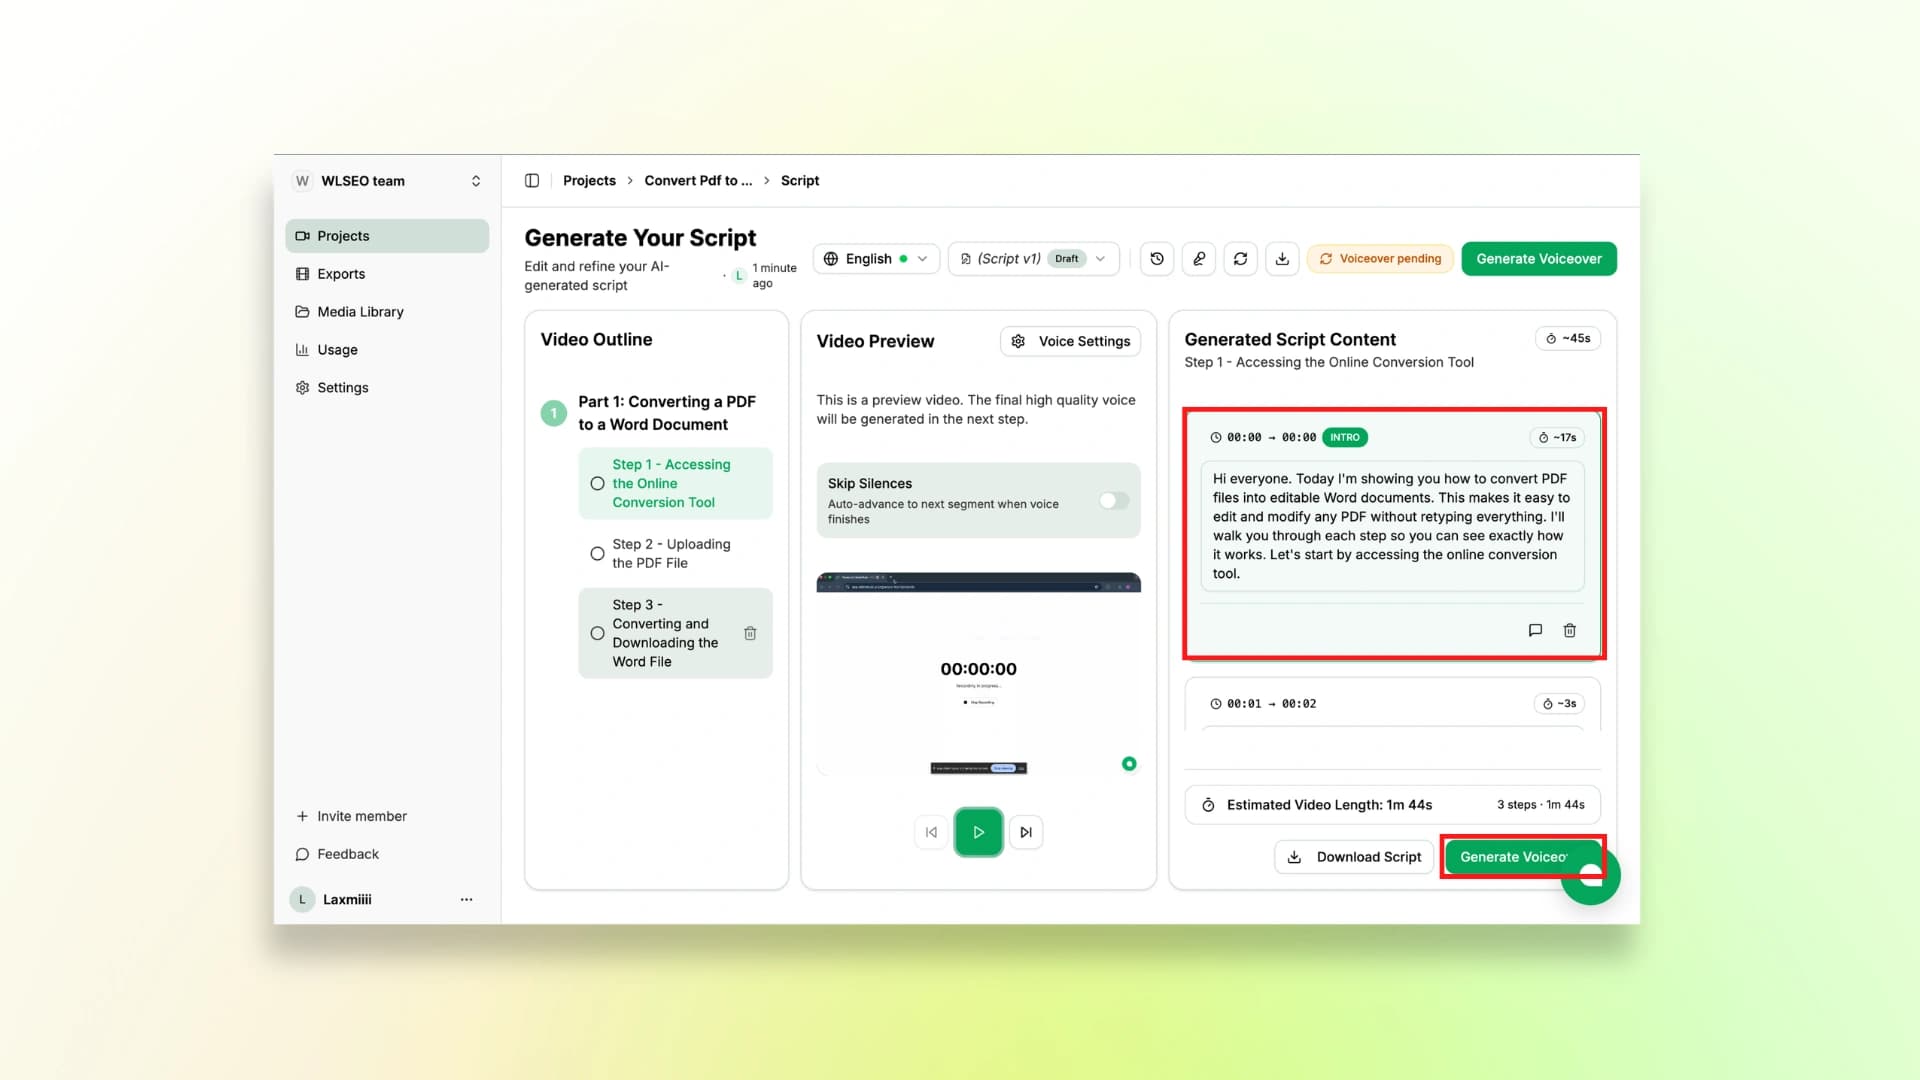
Task: Add a comment to the intro segment
Action: (x=1535, y=630)
